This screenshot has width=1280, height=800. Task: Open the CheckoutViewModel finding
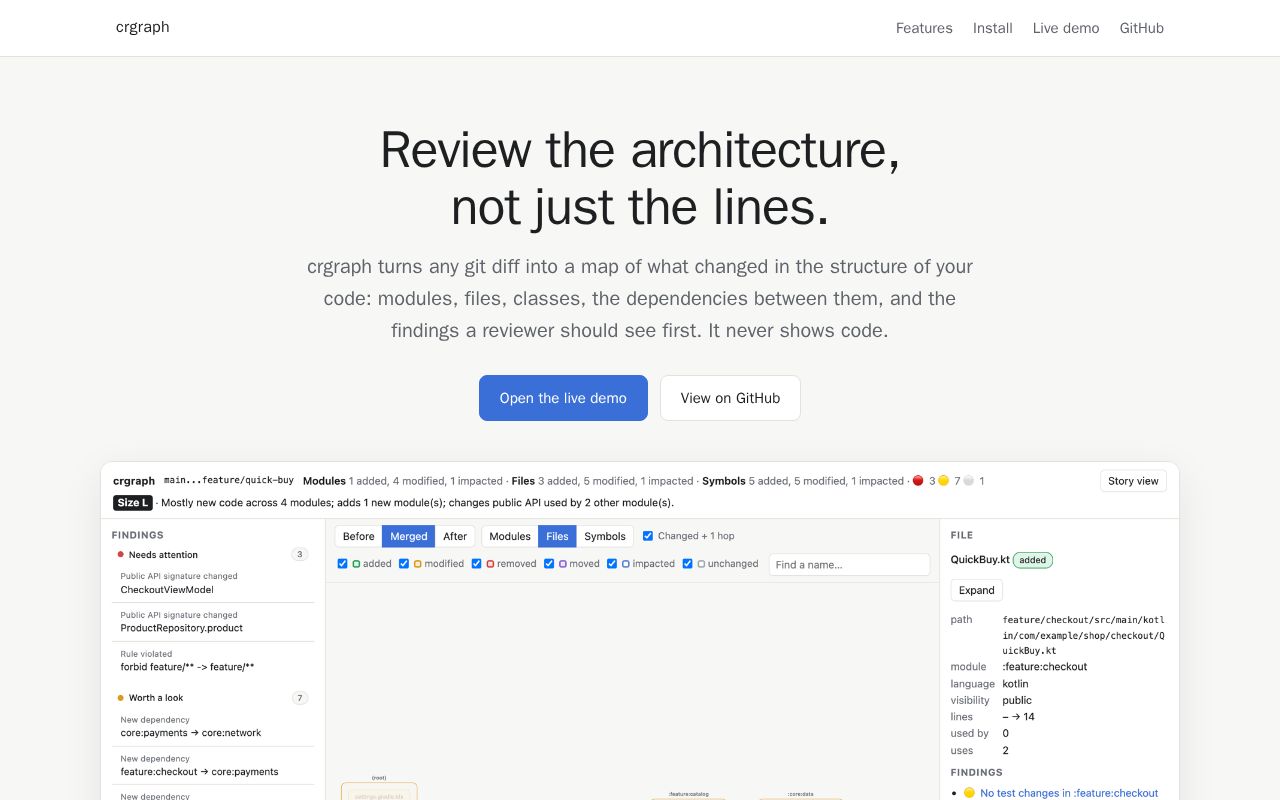(x=212, y=583)
